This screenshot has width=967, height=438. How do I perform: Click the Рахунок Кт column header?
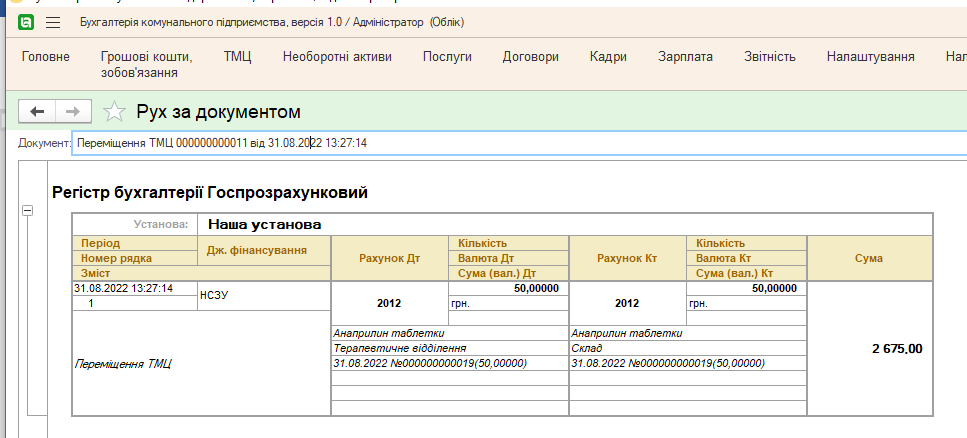point(628,258)
